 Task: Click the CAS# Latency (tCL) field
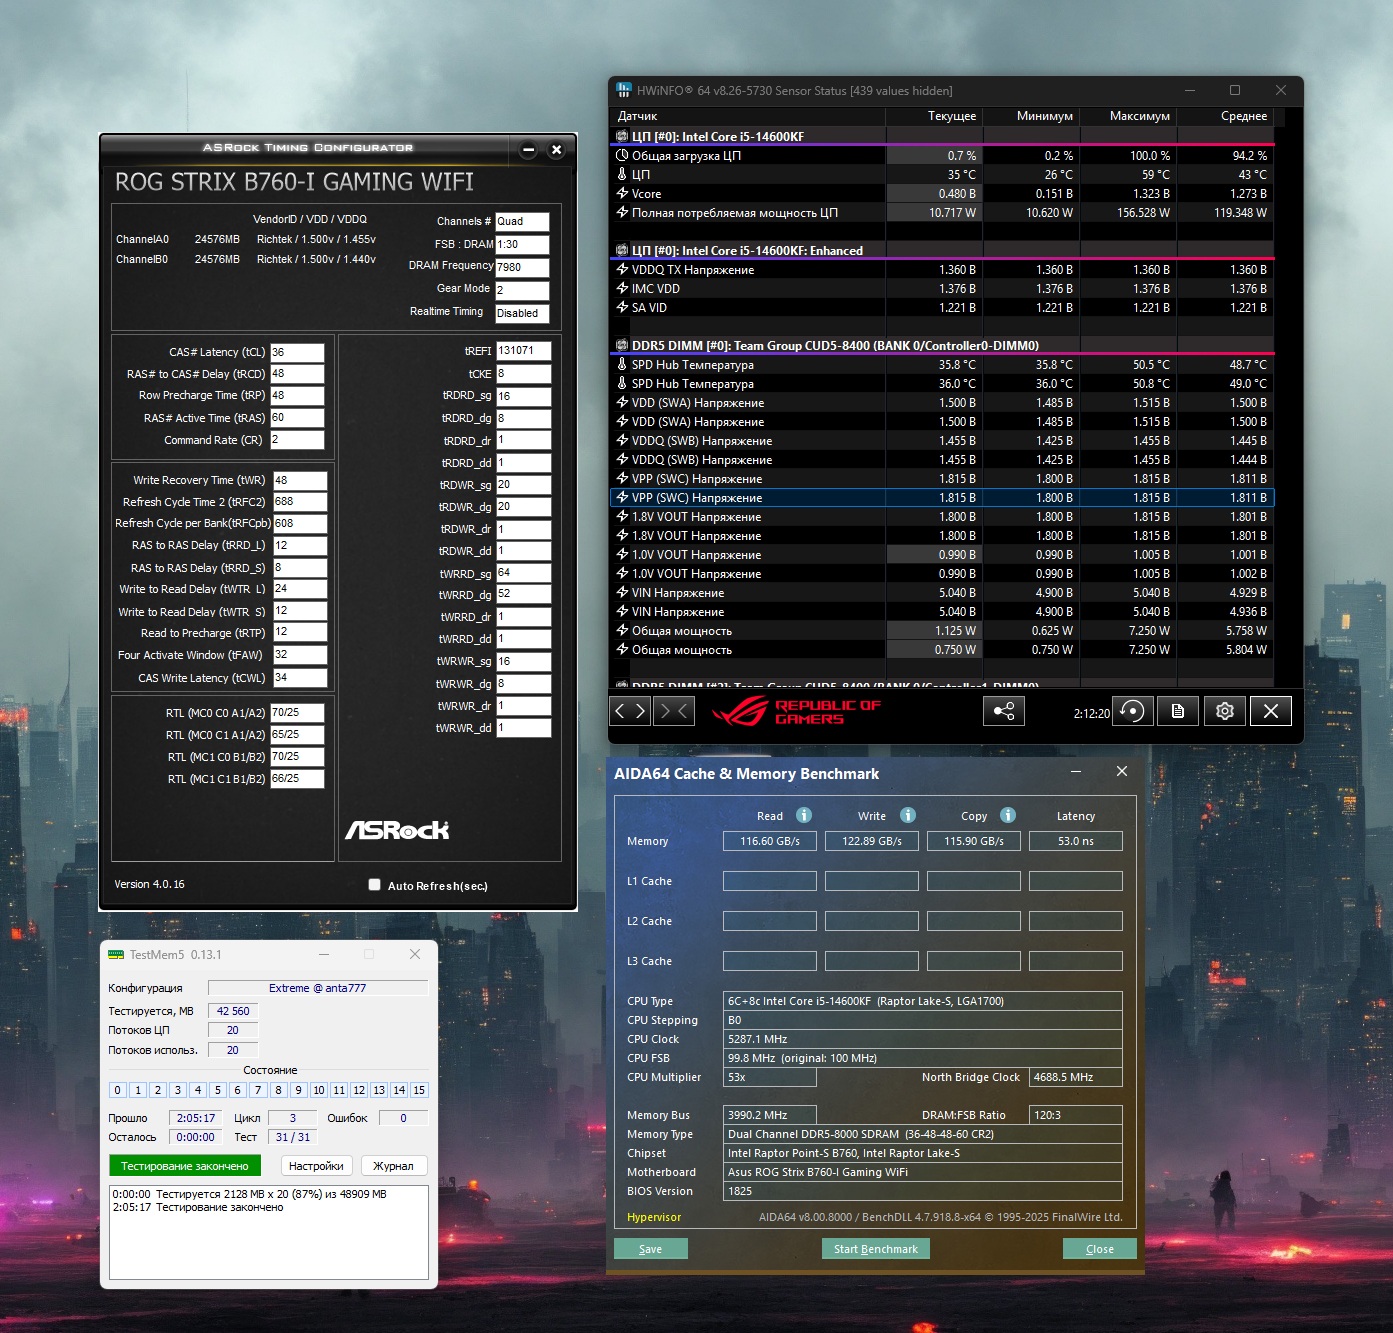pos(297,352)
